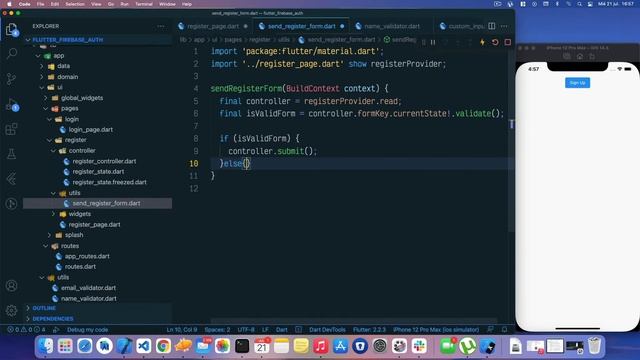Open the Run menu in the menu bar

pyautogui.click(x=124, y=4)
